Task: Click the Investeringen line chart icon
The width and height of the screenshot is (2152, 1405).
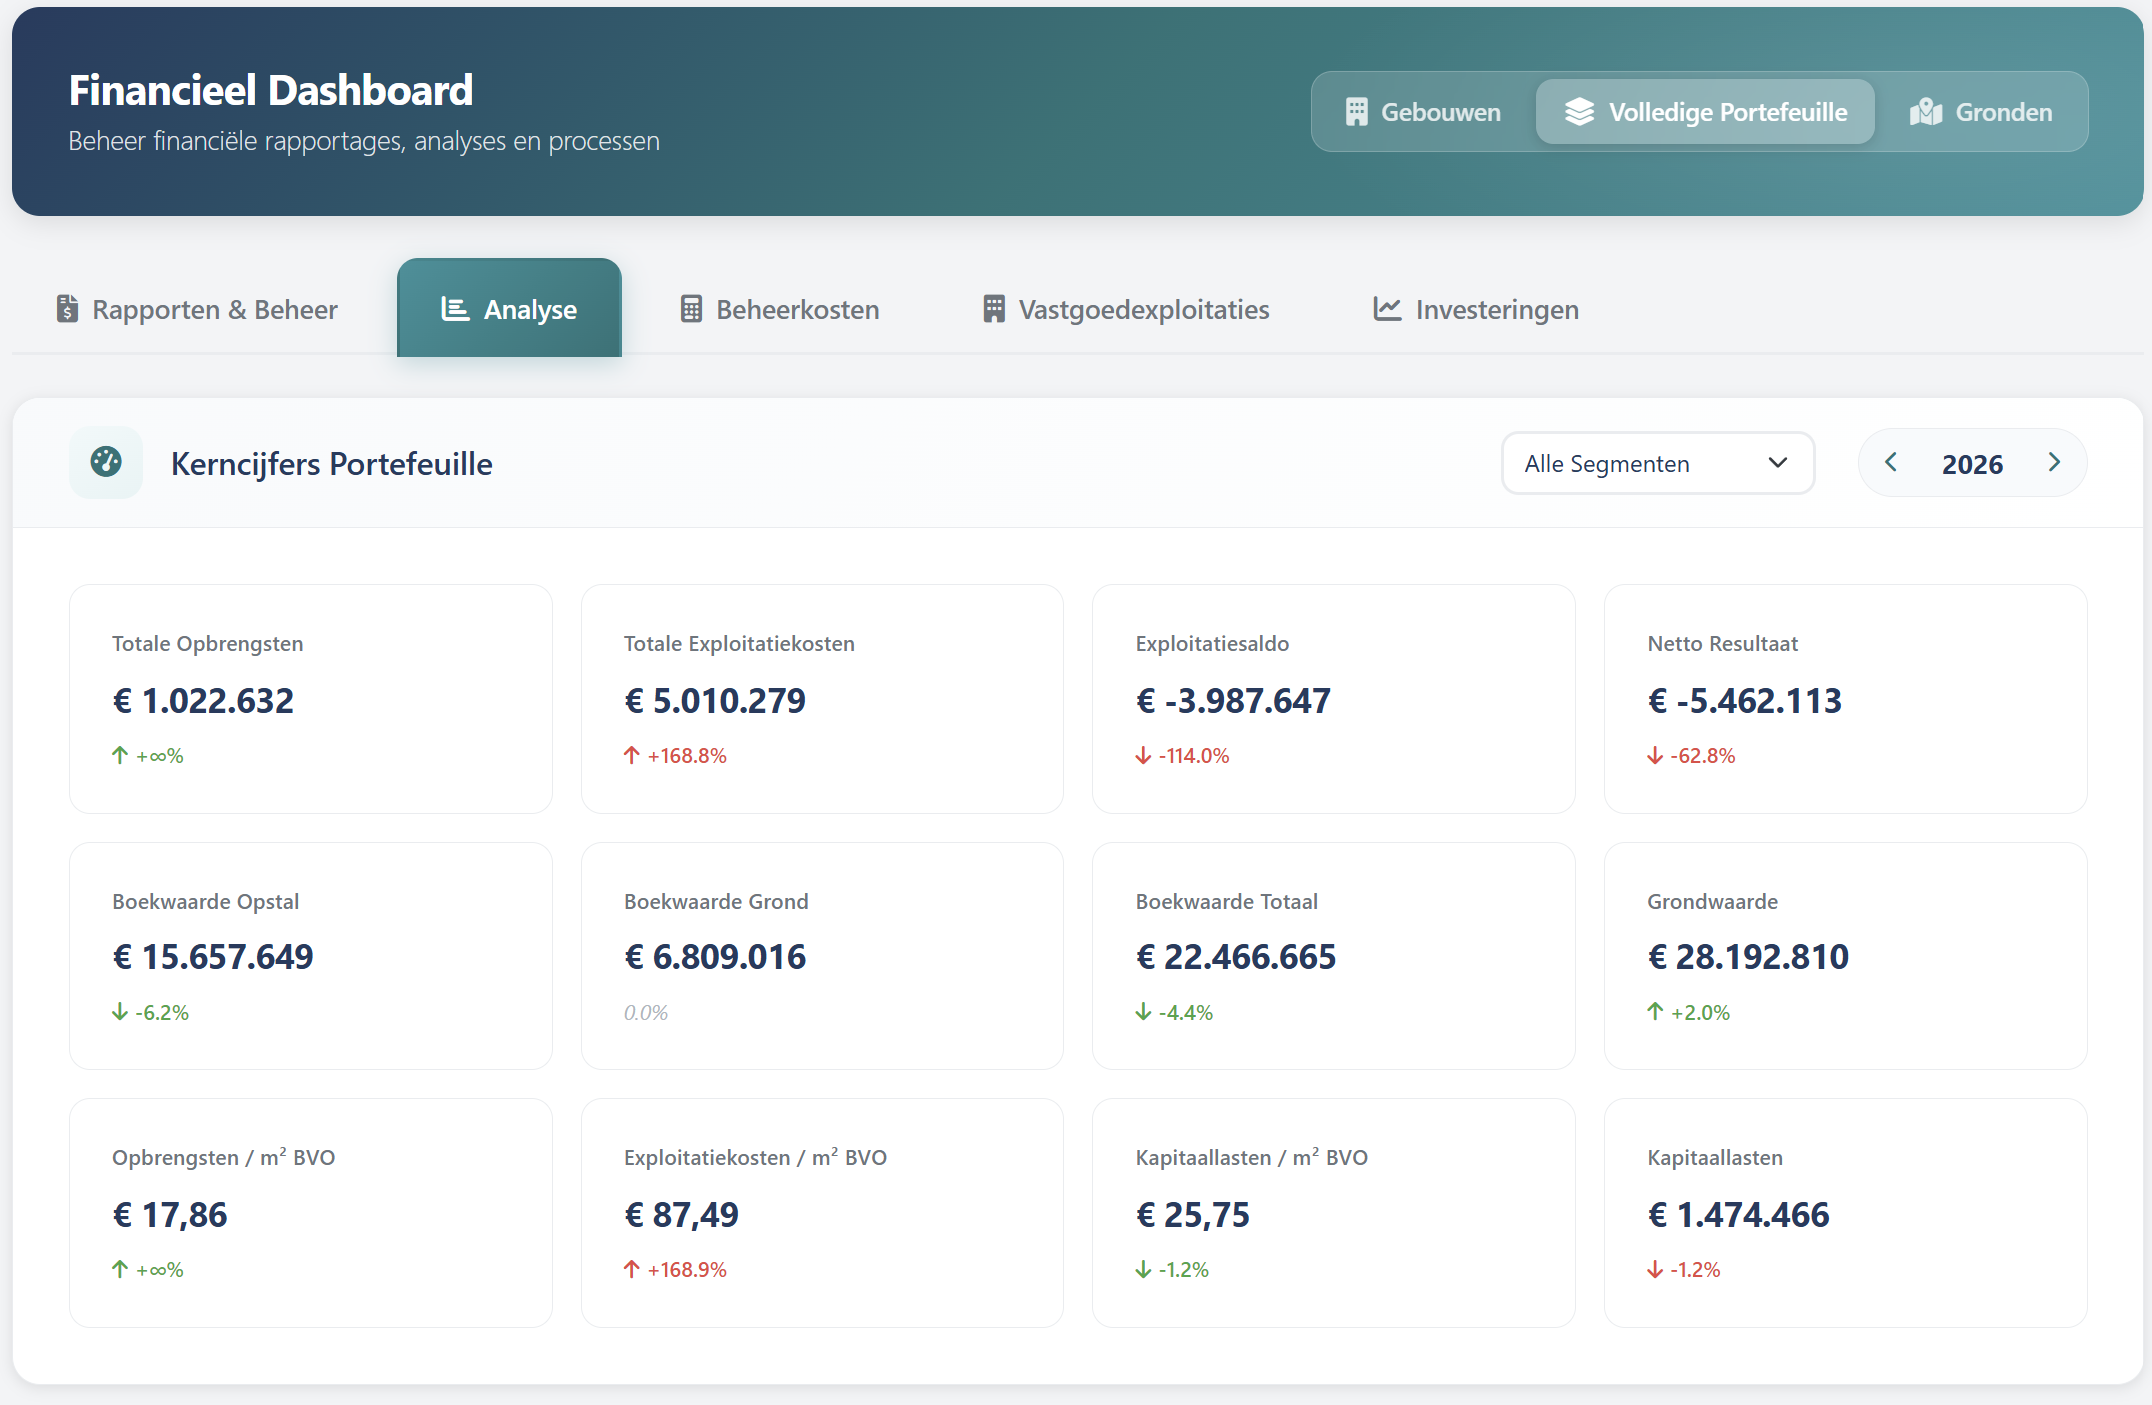Action: [x=1387, y=308]
